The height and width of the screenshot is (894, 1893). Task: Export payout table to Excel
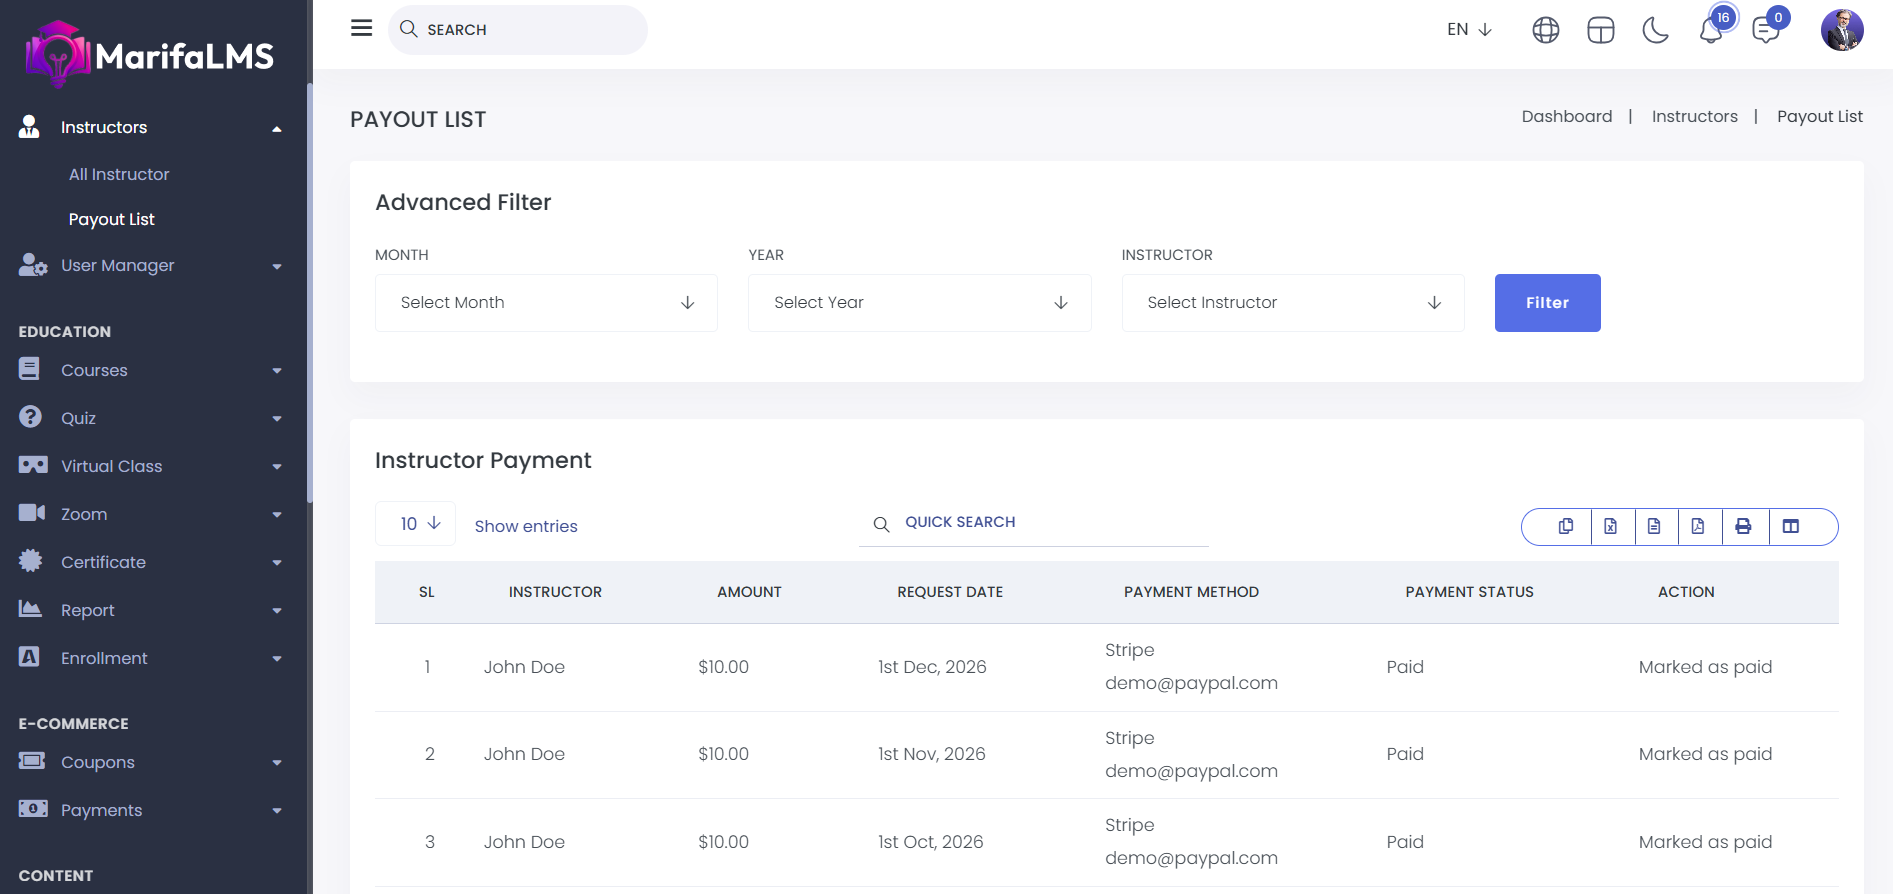1610,526
